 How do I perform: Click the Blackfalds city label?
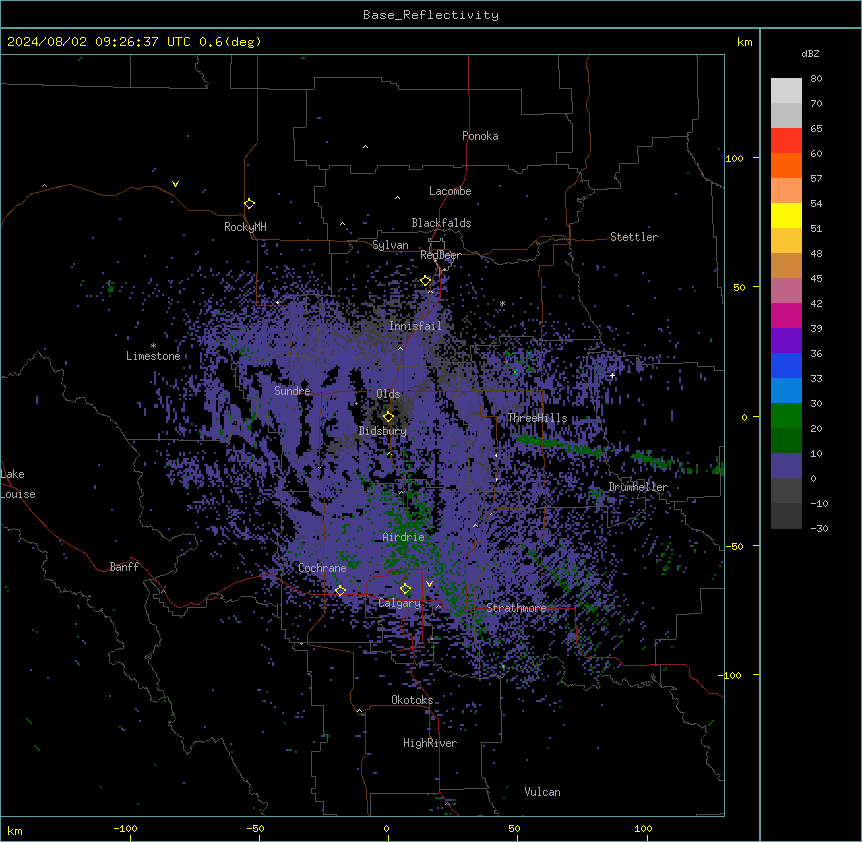pyautogui.click(x=441, y=223)
